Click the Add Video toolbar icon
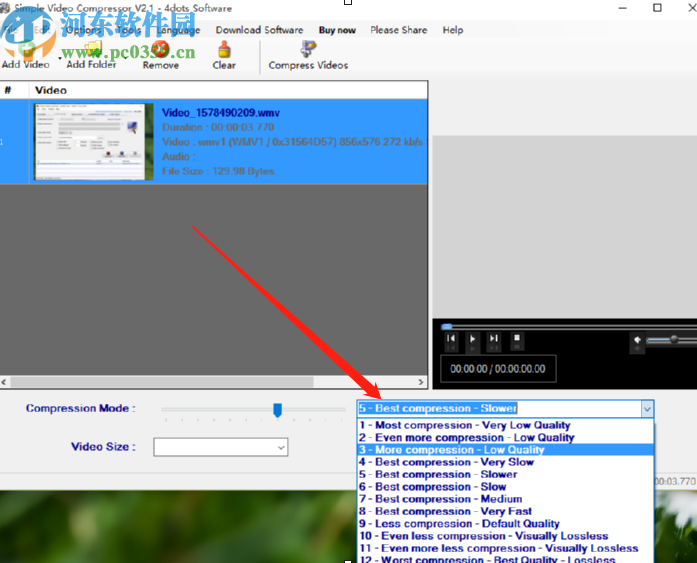This screenshot has height=563, width=697. [27, 49]
